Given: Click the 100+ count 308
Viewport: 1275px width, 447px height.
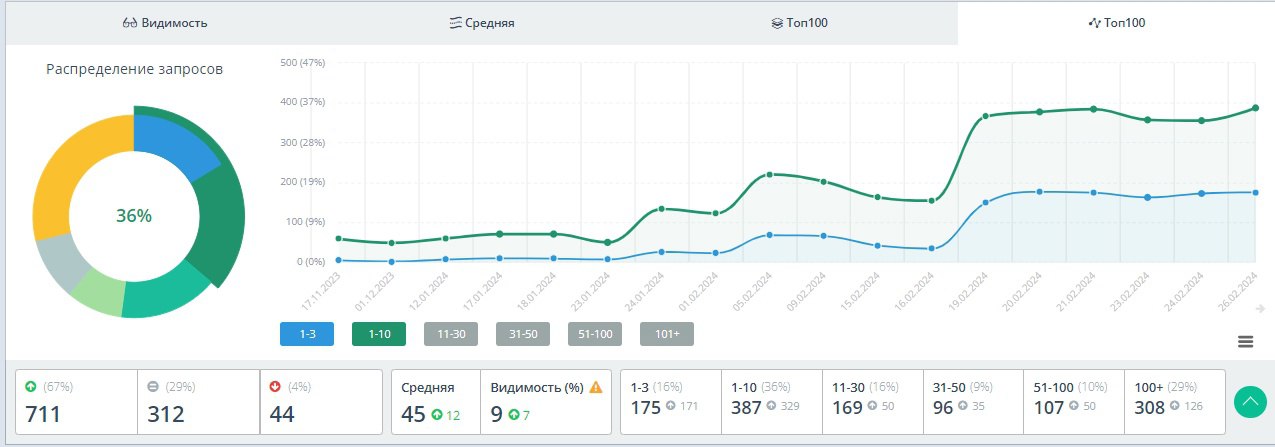Looking at the screenshot, I should pyautogui.click(x=1152, y=406).
